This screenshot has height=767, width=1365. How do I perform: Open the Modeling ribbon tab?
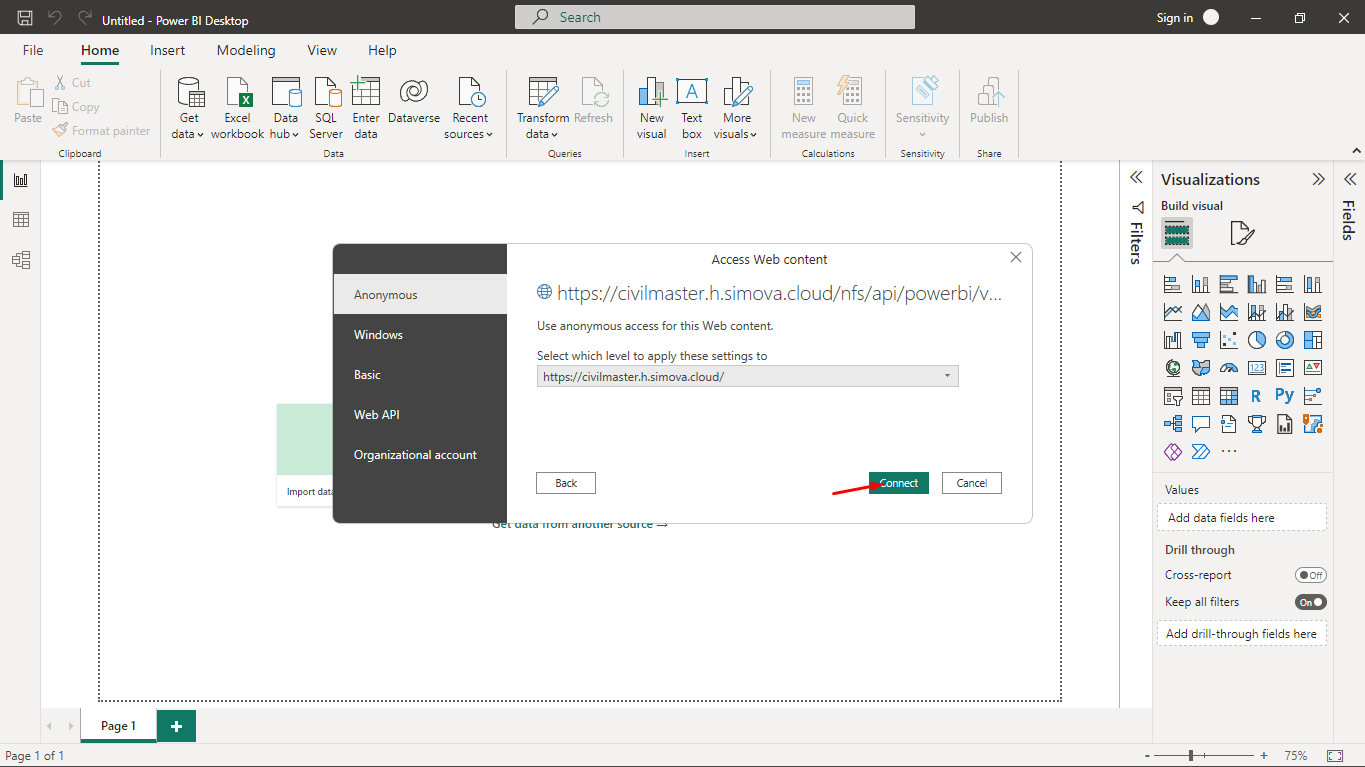[x=246, y=50]
